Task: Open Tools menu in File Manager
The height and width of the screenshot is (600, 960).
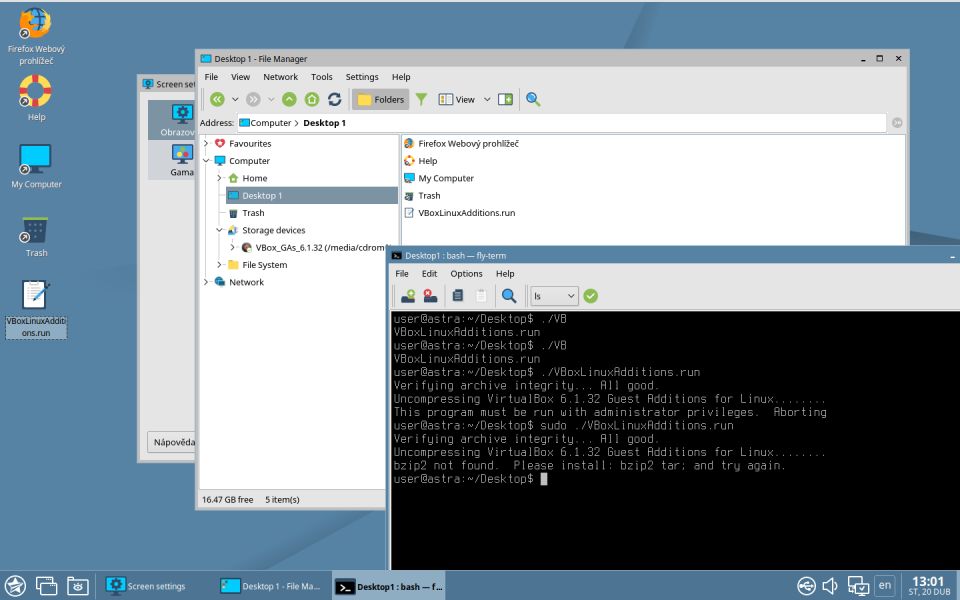Action: (321, 77)
